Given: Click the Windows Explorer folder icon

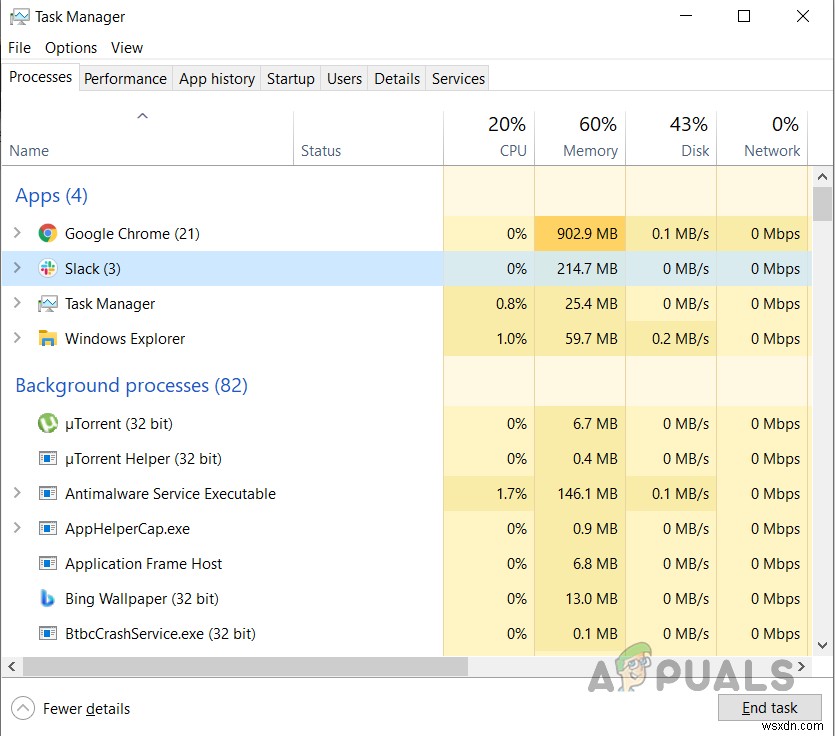Looking at the screenshot, I should pyautogui.click(x=47, y=338).
